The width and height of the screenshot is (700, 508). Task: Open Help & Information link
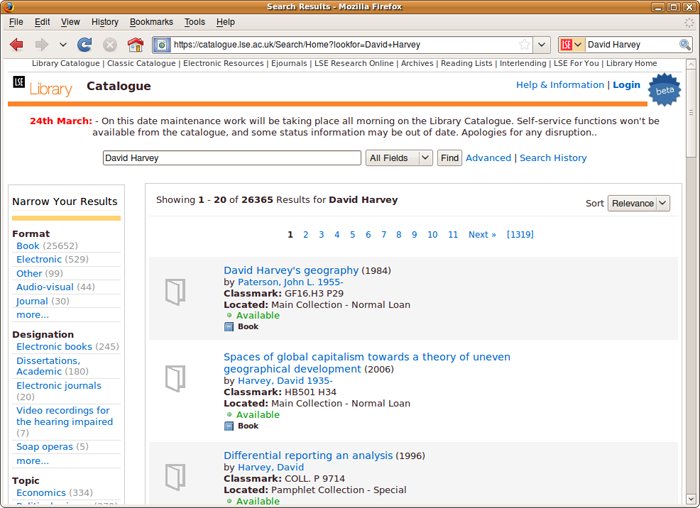[560, 85]
